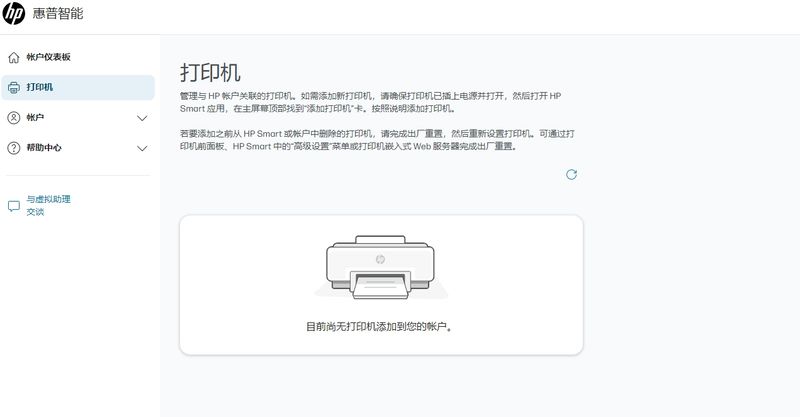Screen dimensions: 800x417
Task: Open the 与虚拟助理交谈 link
Action: pos(48,205)
